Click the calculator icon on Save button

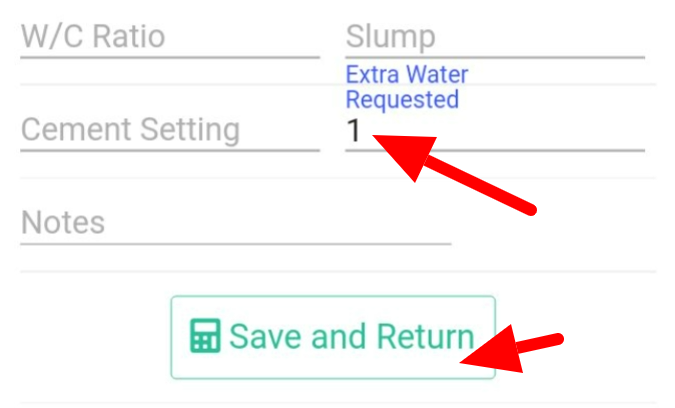click(x=205, y=336)
